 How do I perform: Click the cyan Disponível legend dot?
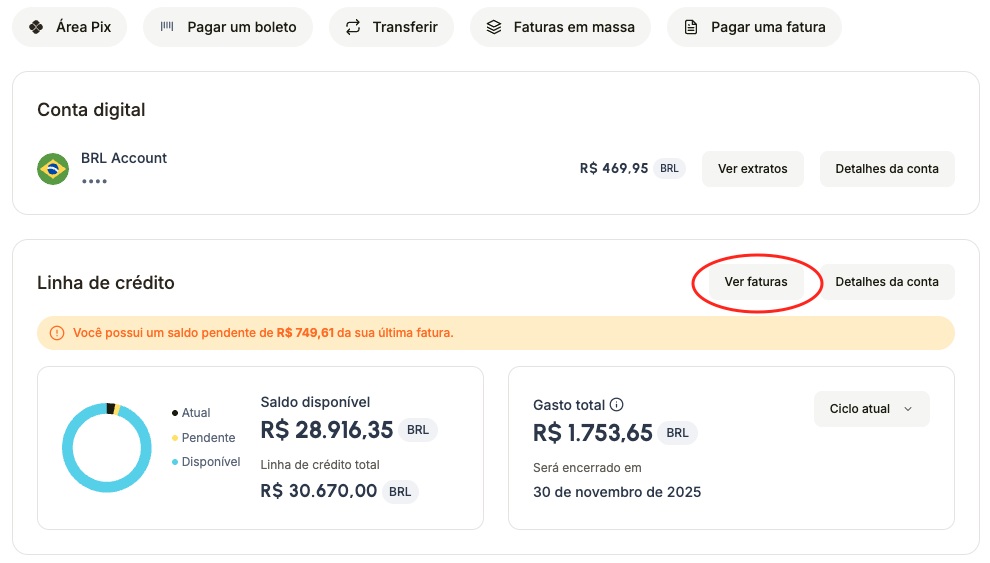pos(175,462)
